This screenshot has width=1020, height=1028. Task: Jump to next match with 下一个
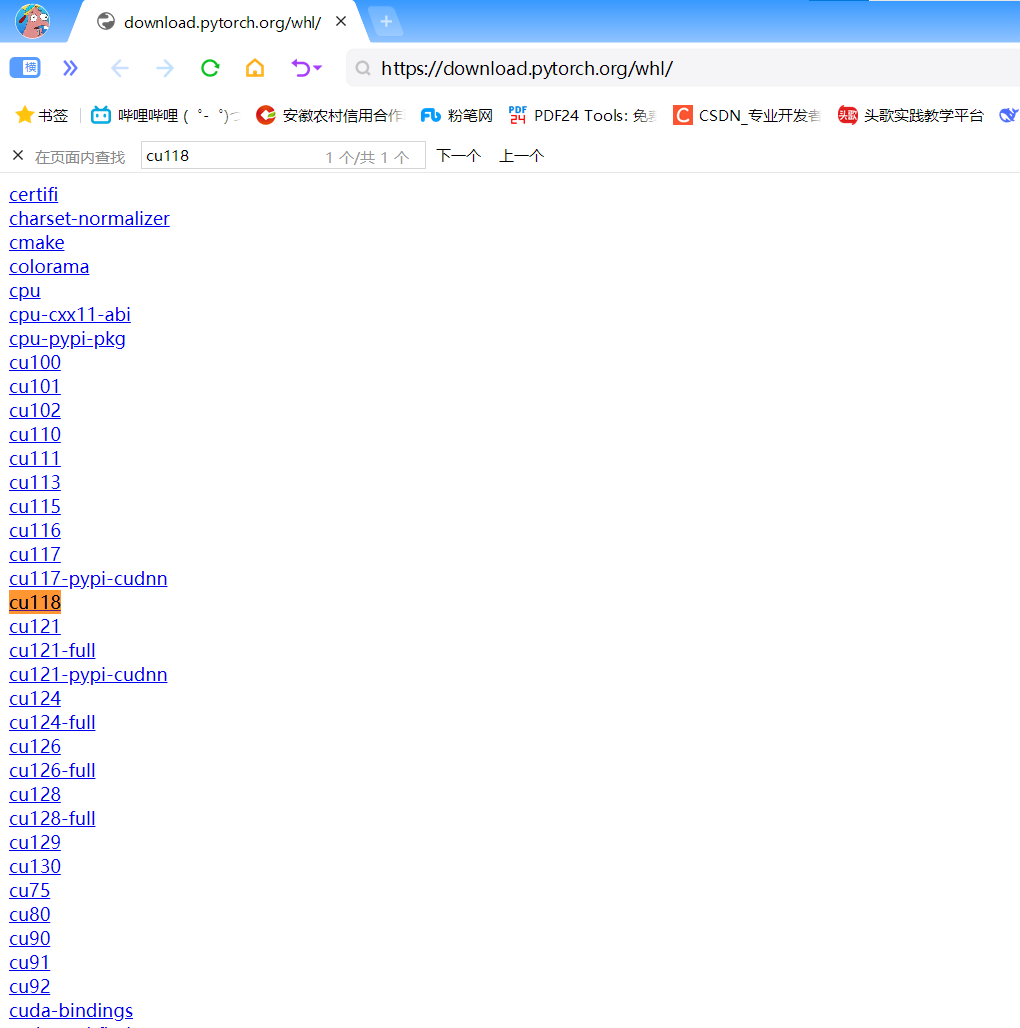[458, 155]
